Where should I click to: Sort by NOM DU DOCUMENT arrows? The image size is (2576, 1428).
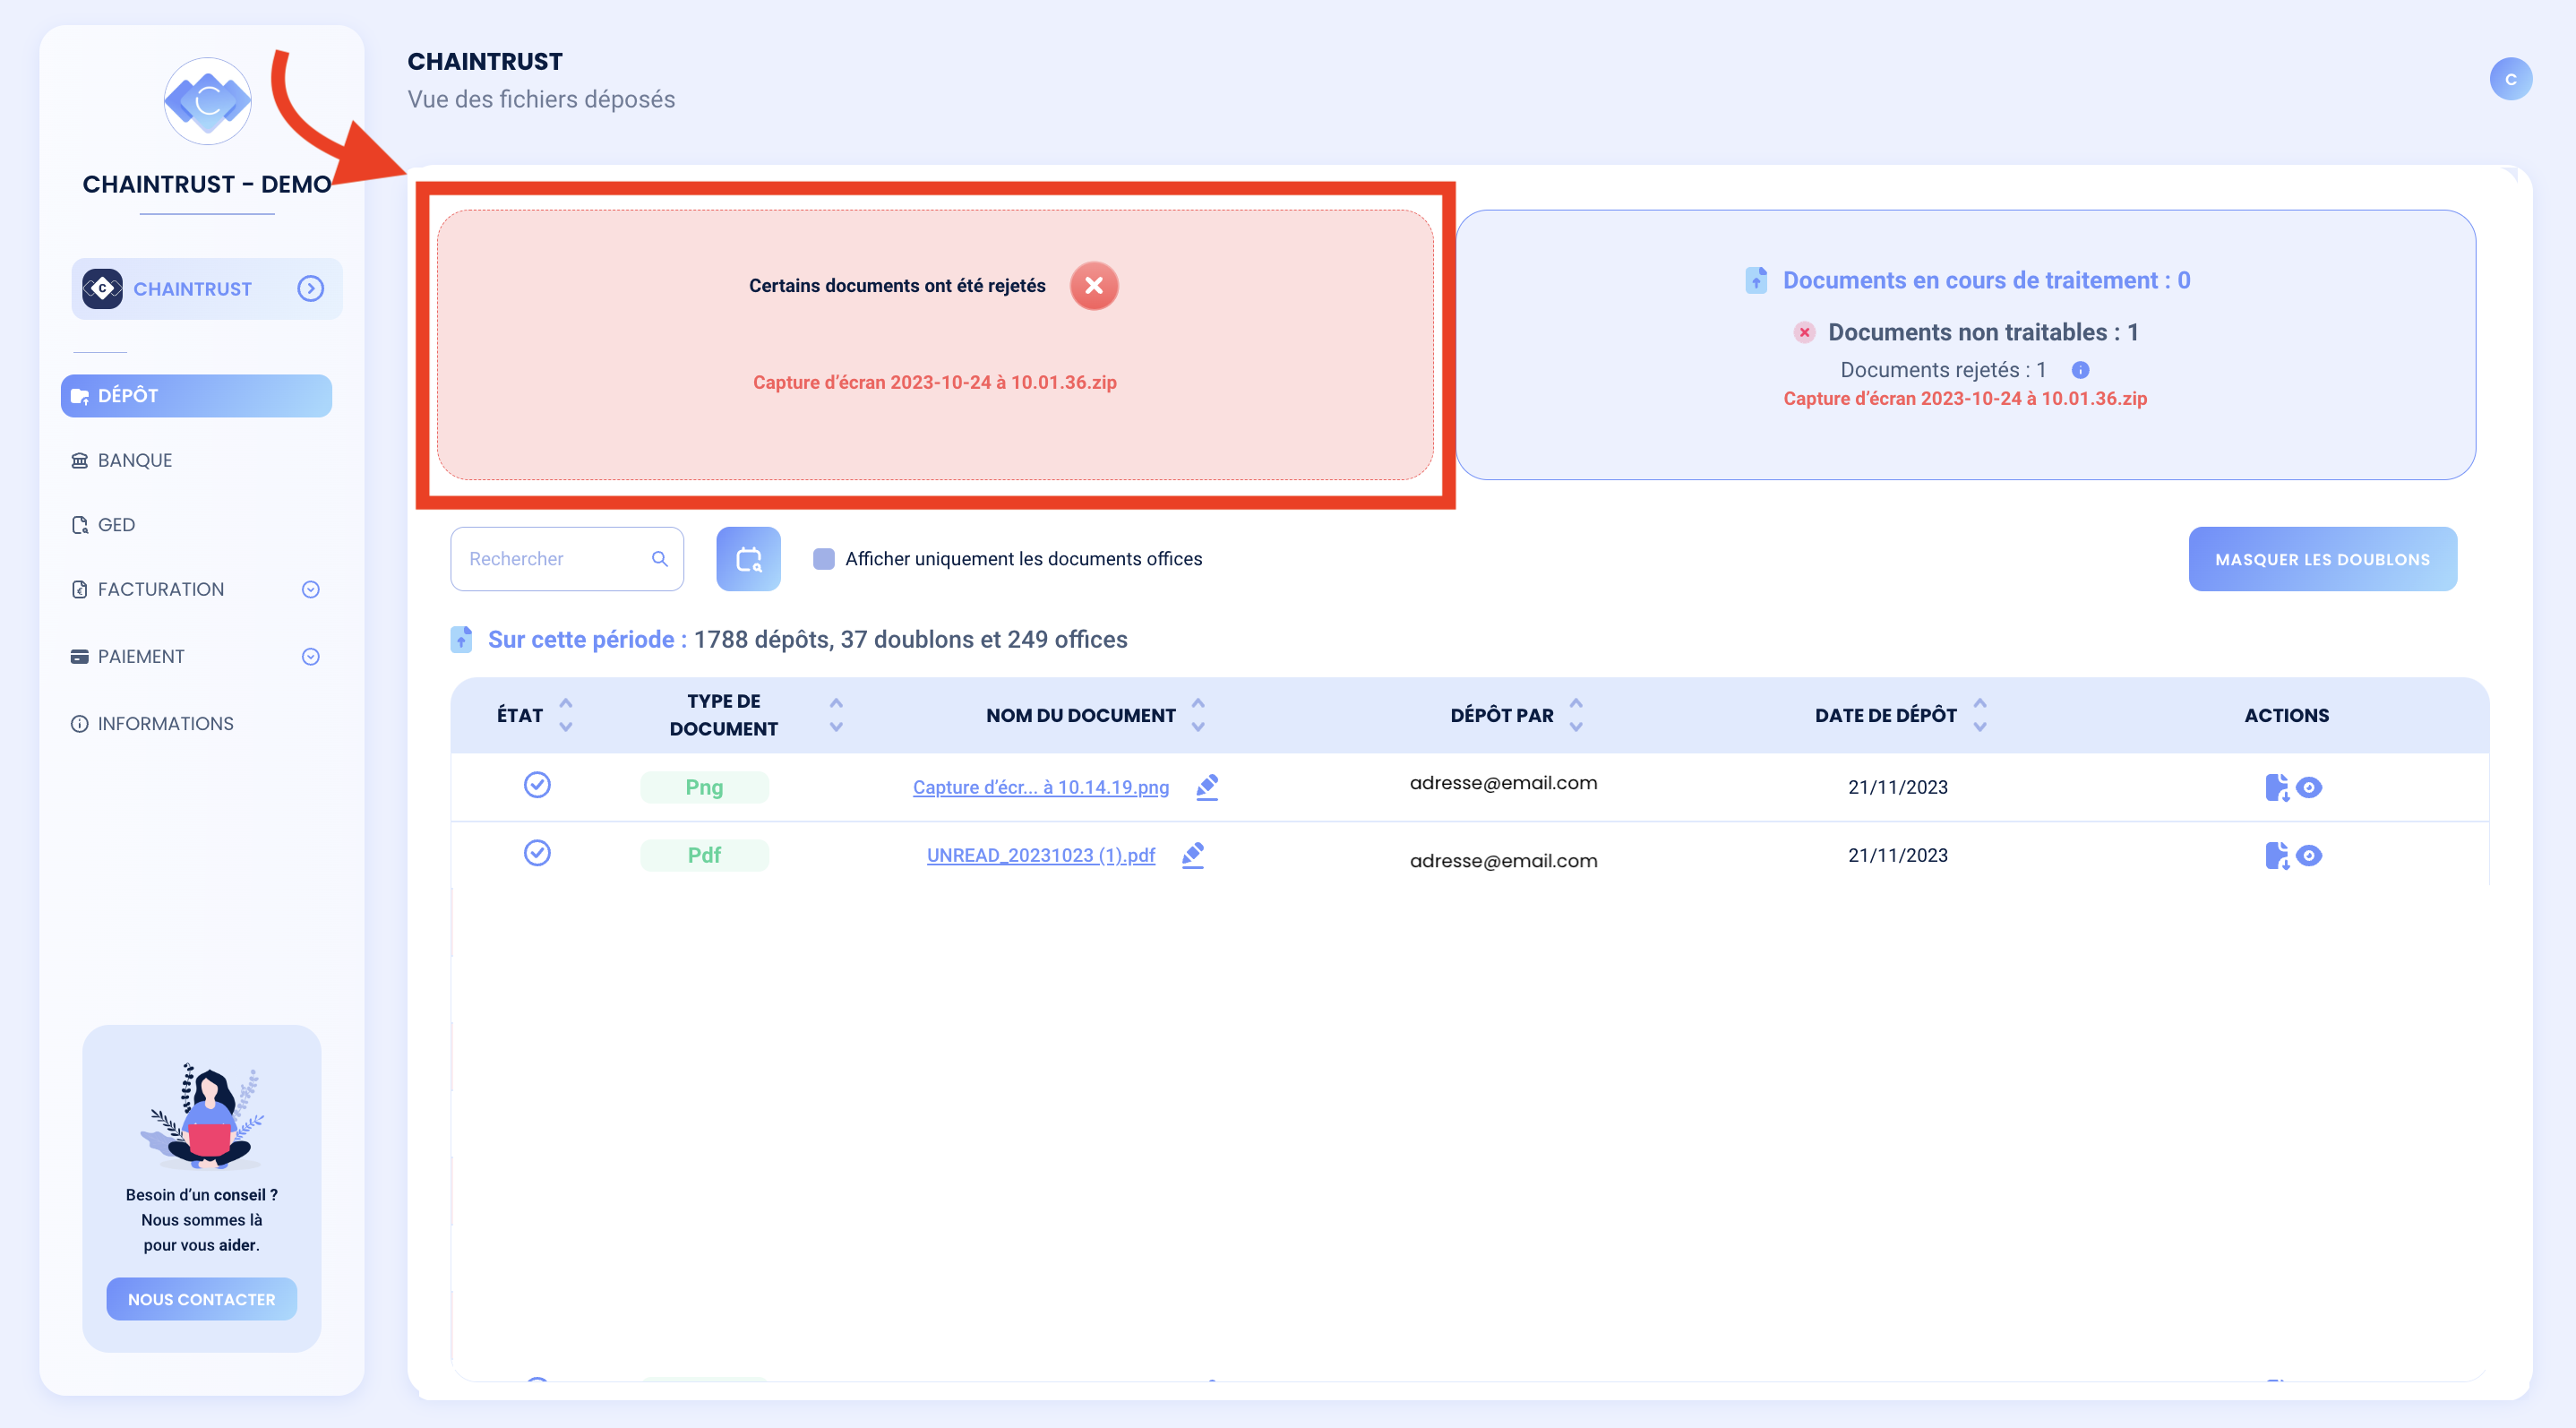[x=1198, y=715]
